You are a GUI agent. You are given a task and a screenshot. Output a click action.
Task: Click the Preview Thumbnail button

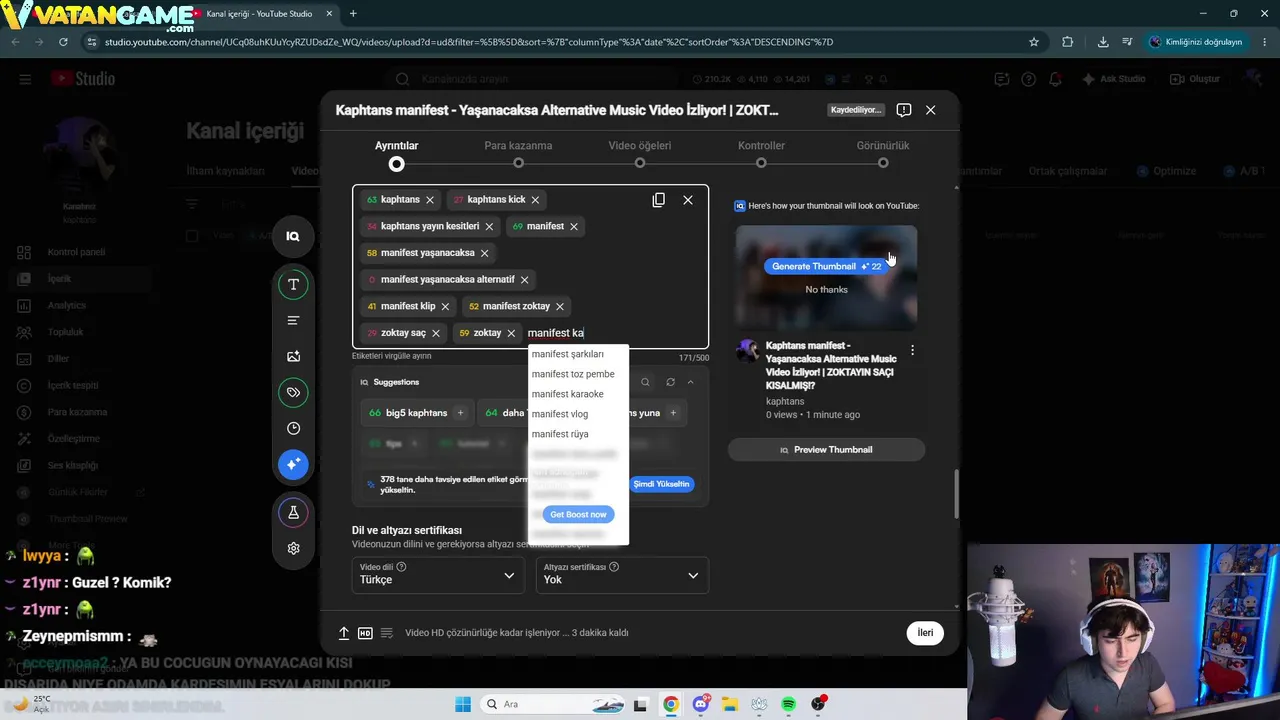point(826,450)
